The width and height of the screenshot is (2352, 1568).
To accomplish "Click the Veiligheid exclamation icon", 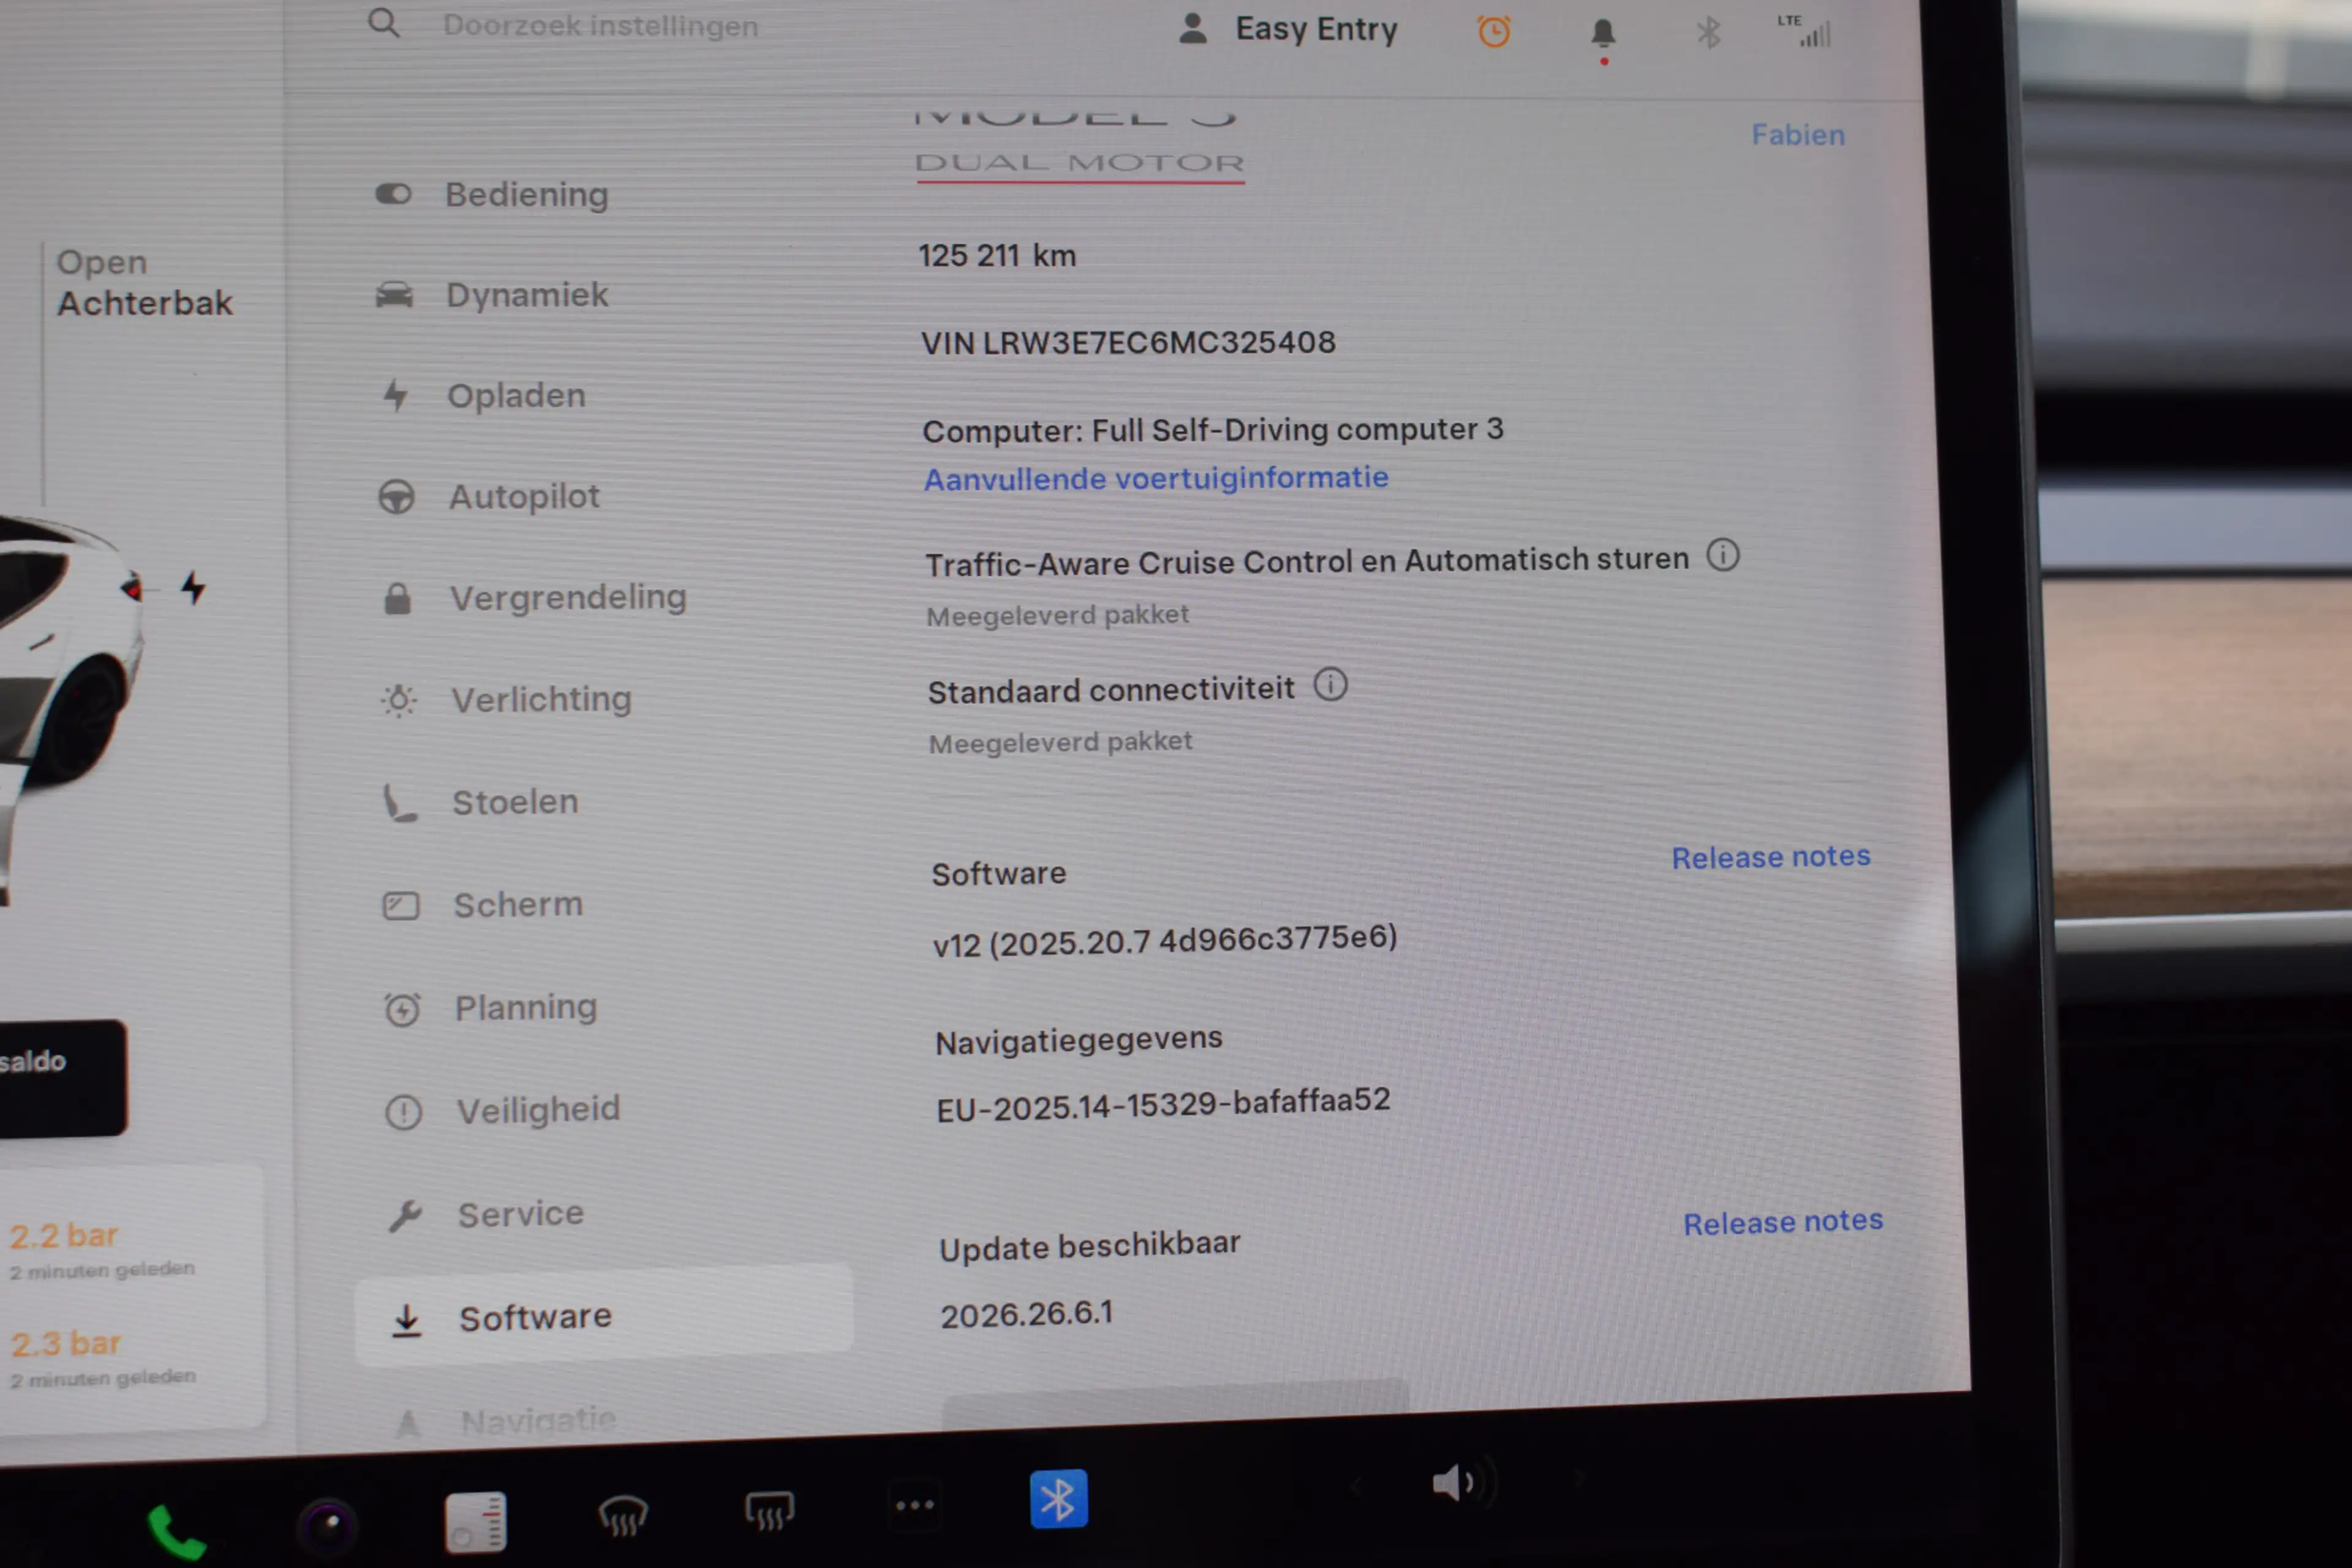I will click(x=404, y=1112).
